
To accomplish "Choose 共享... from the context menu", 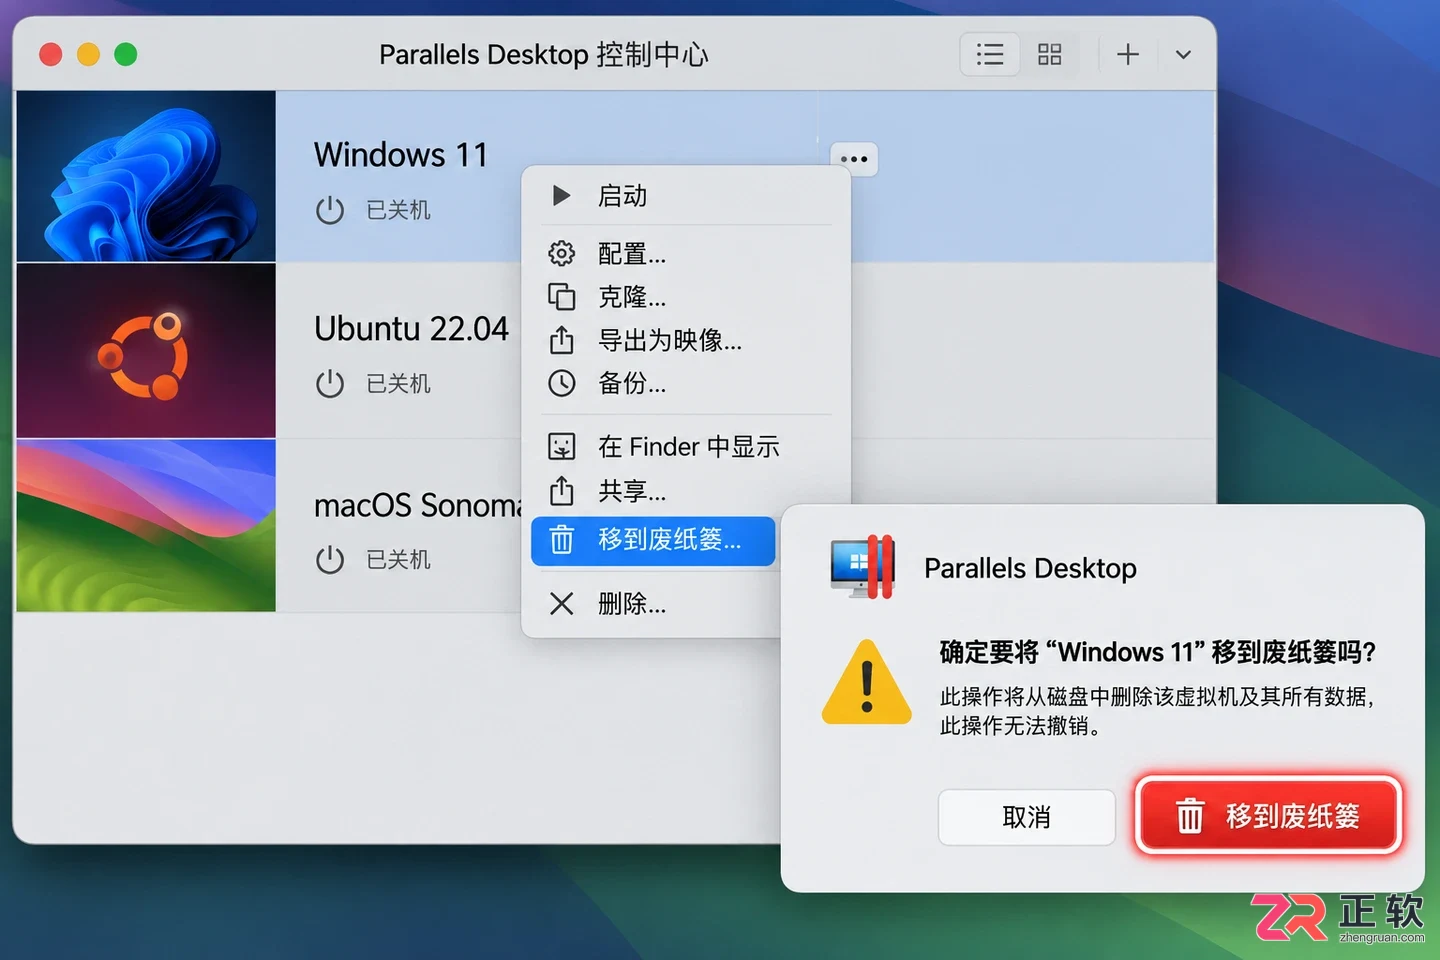I will click(686, 491).
